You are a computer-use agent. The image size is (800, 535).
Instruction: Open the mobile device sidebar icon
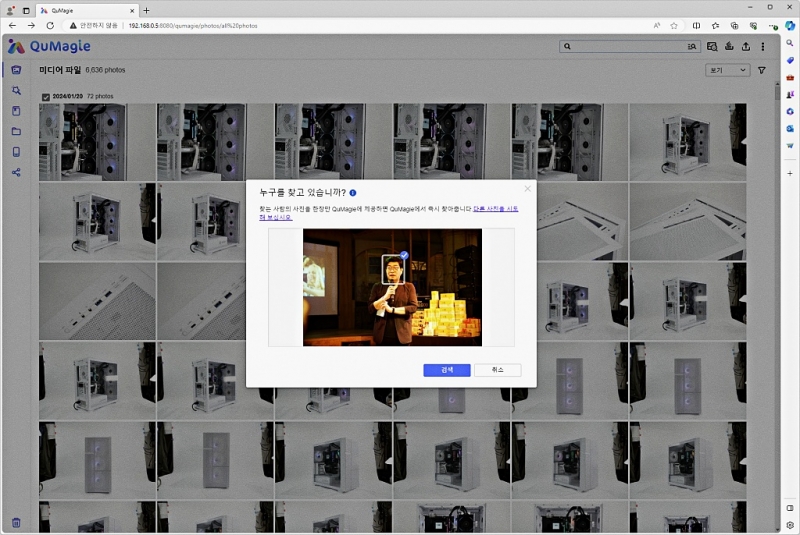16,152
